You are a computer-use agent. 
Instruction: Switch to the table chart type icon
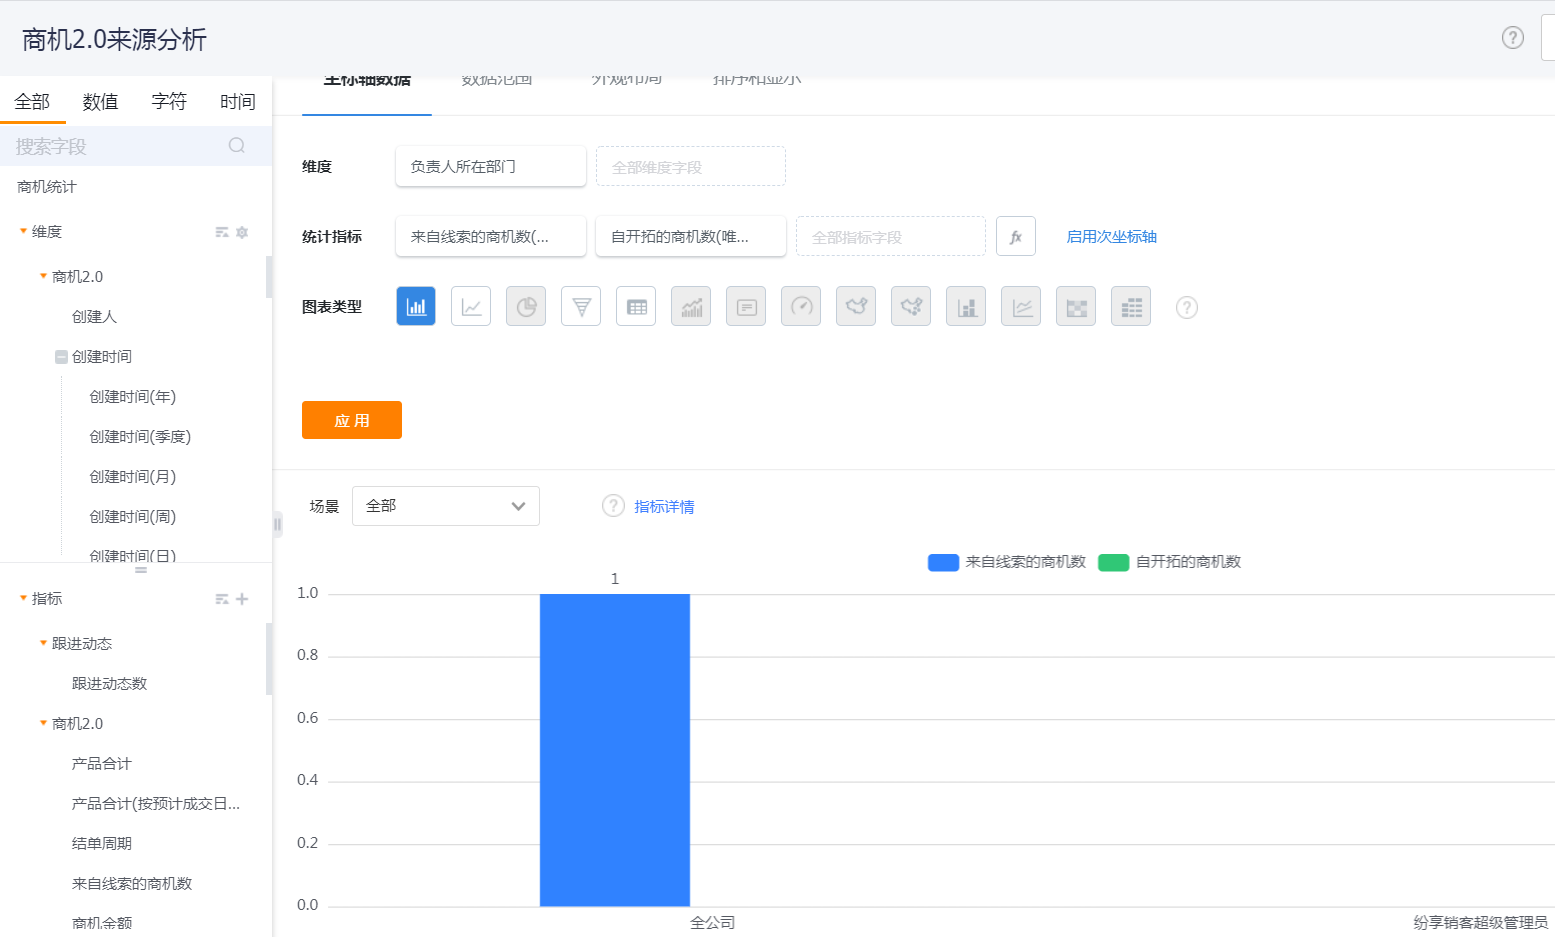pos(636,307)
